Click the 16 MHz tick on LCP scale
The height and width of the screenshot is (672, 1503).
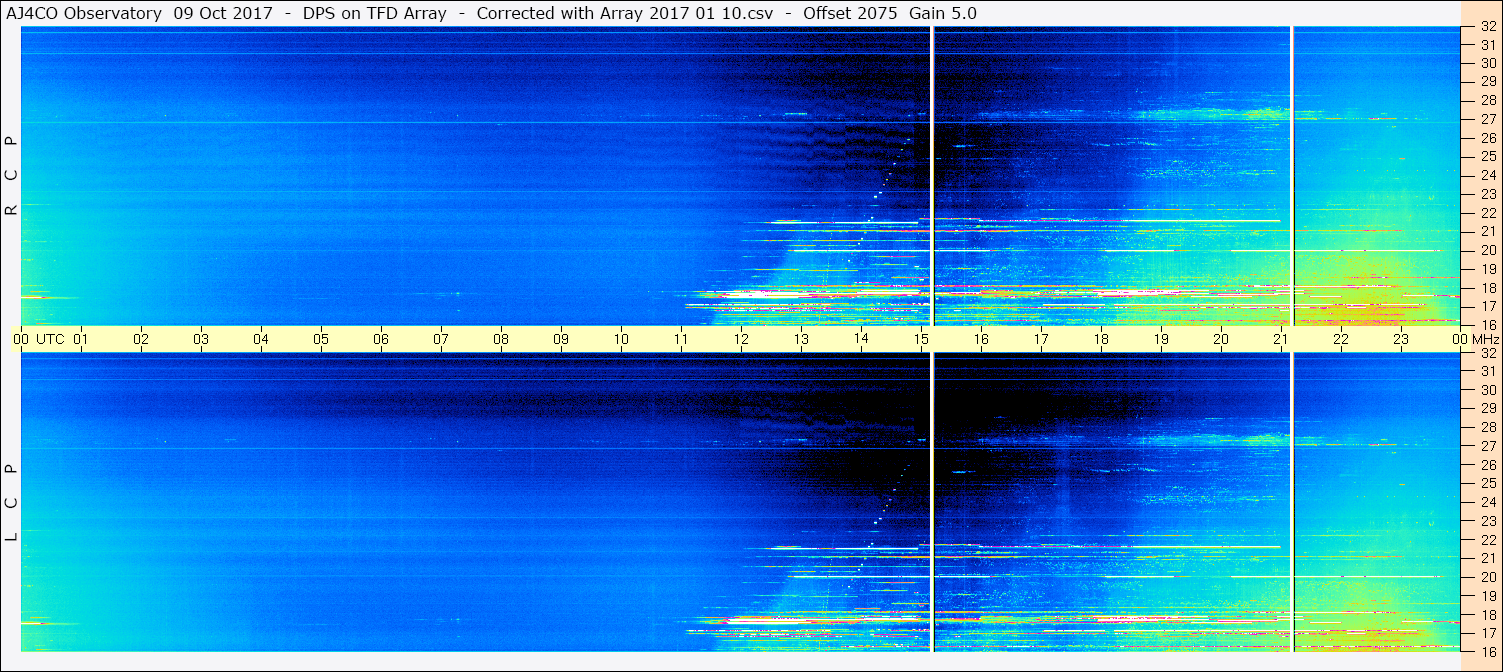click(1487, 651)
